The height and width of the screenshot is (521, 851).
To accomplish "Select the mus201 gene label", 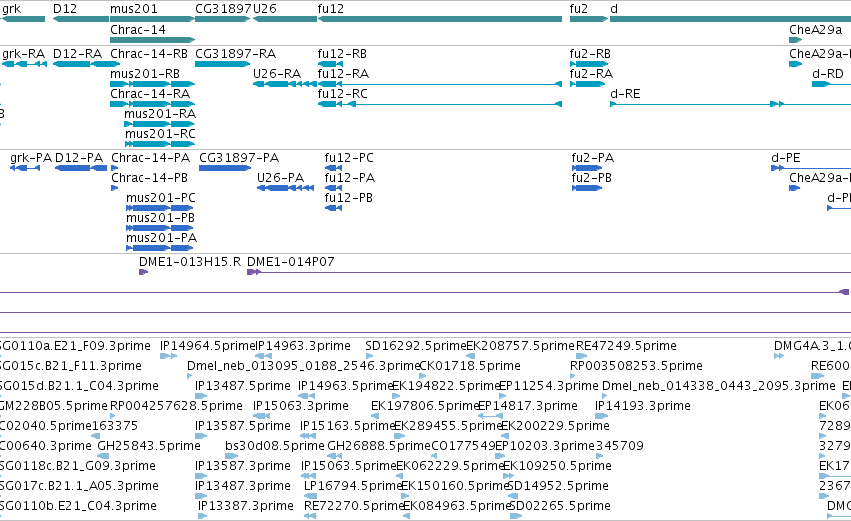I will (x=134, y=9).
